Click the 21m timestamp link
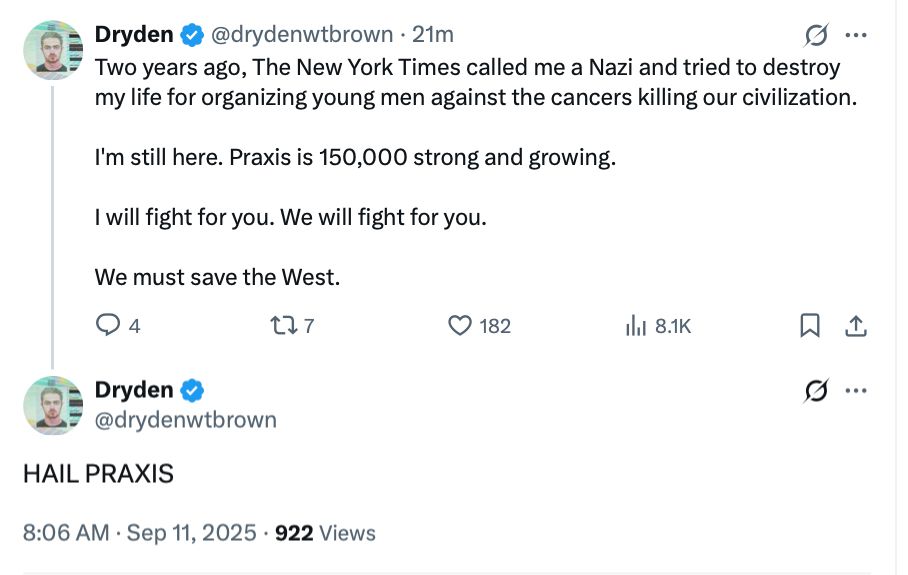The height and width of the screenshot is (575, 908). [434, 35]
